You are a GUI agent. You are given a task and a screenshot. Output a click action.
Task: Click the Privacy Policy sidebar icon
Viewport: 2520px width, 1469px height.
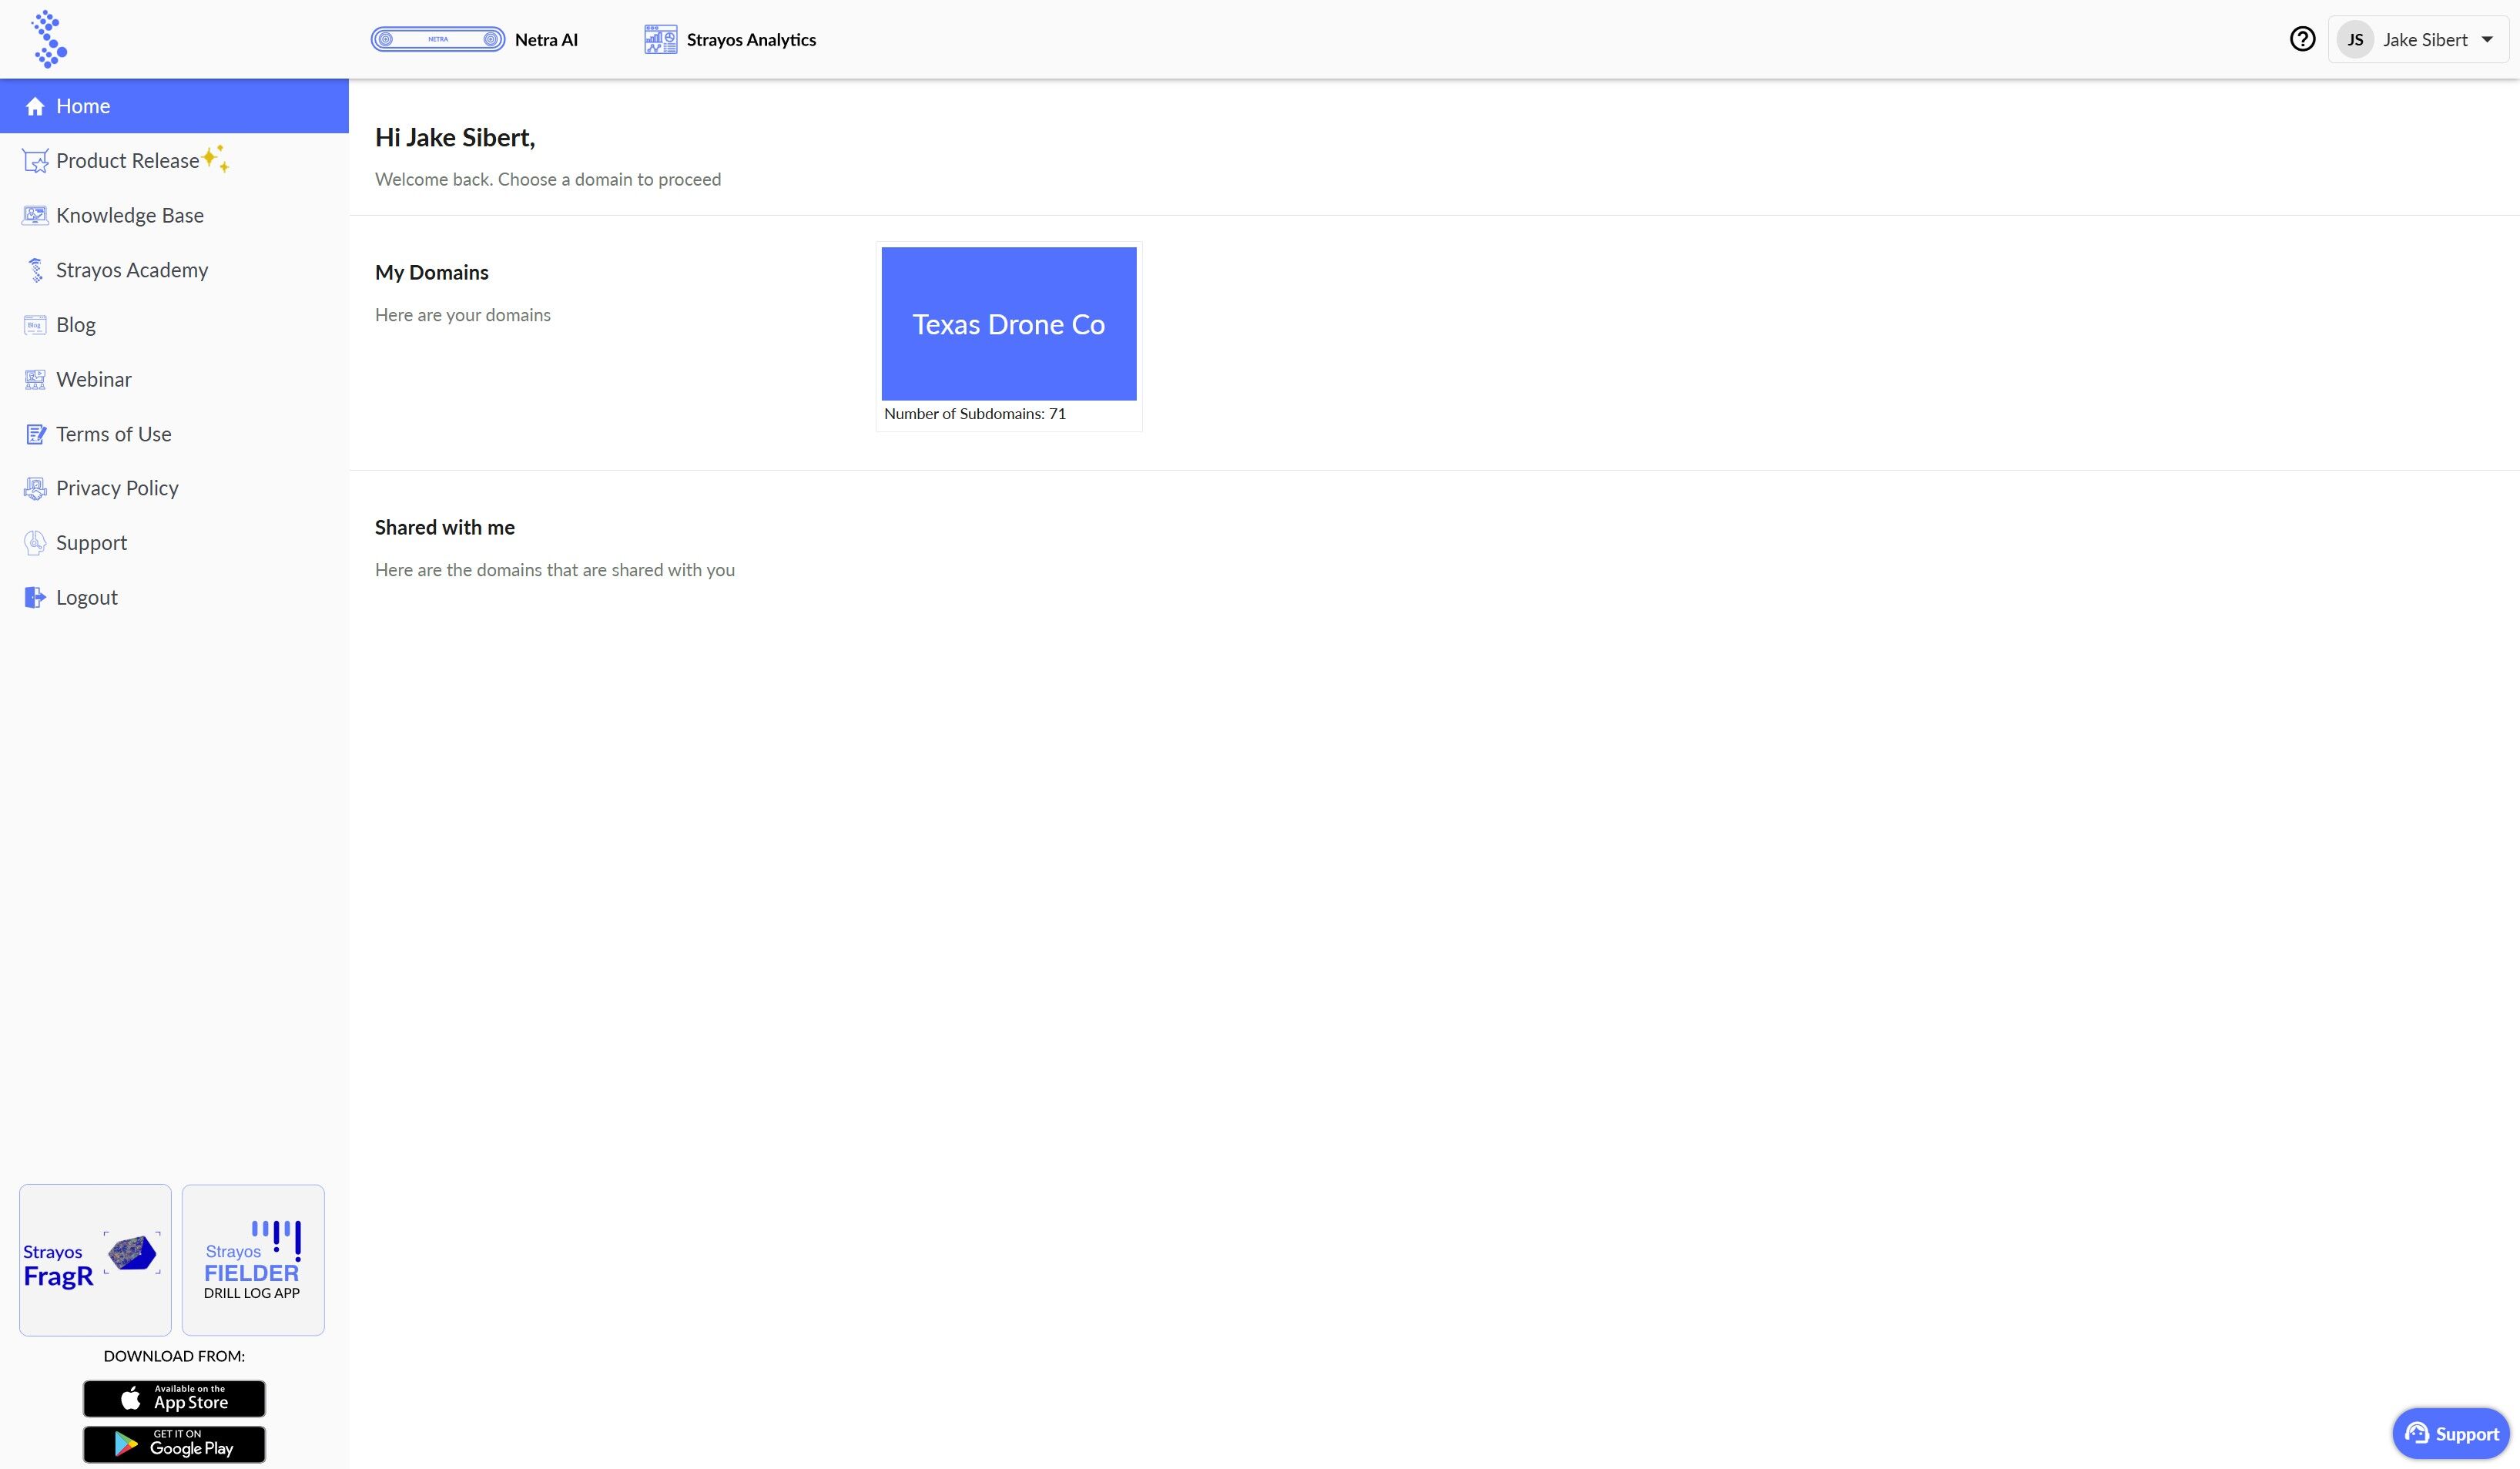(35, 488)
